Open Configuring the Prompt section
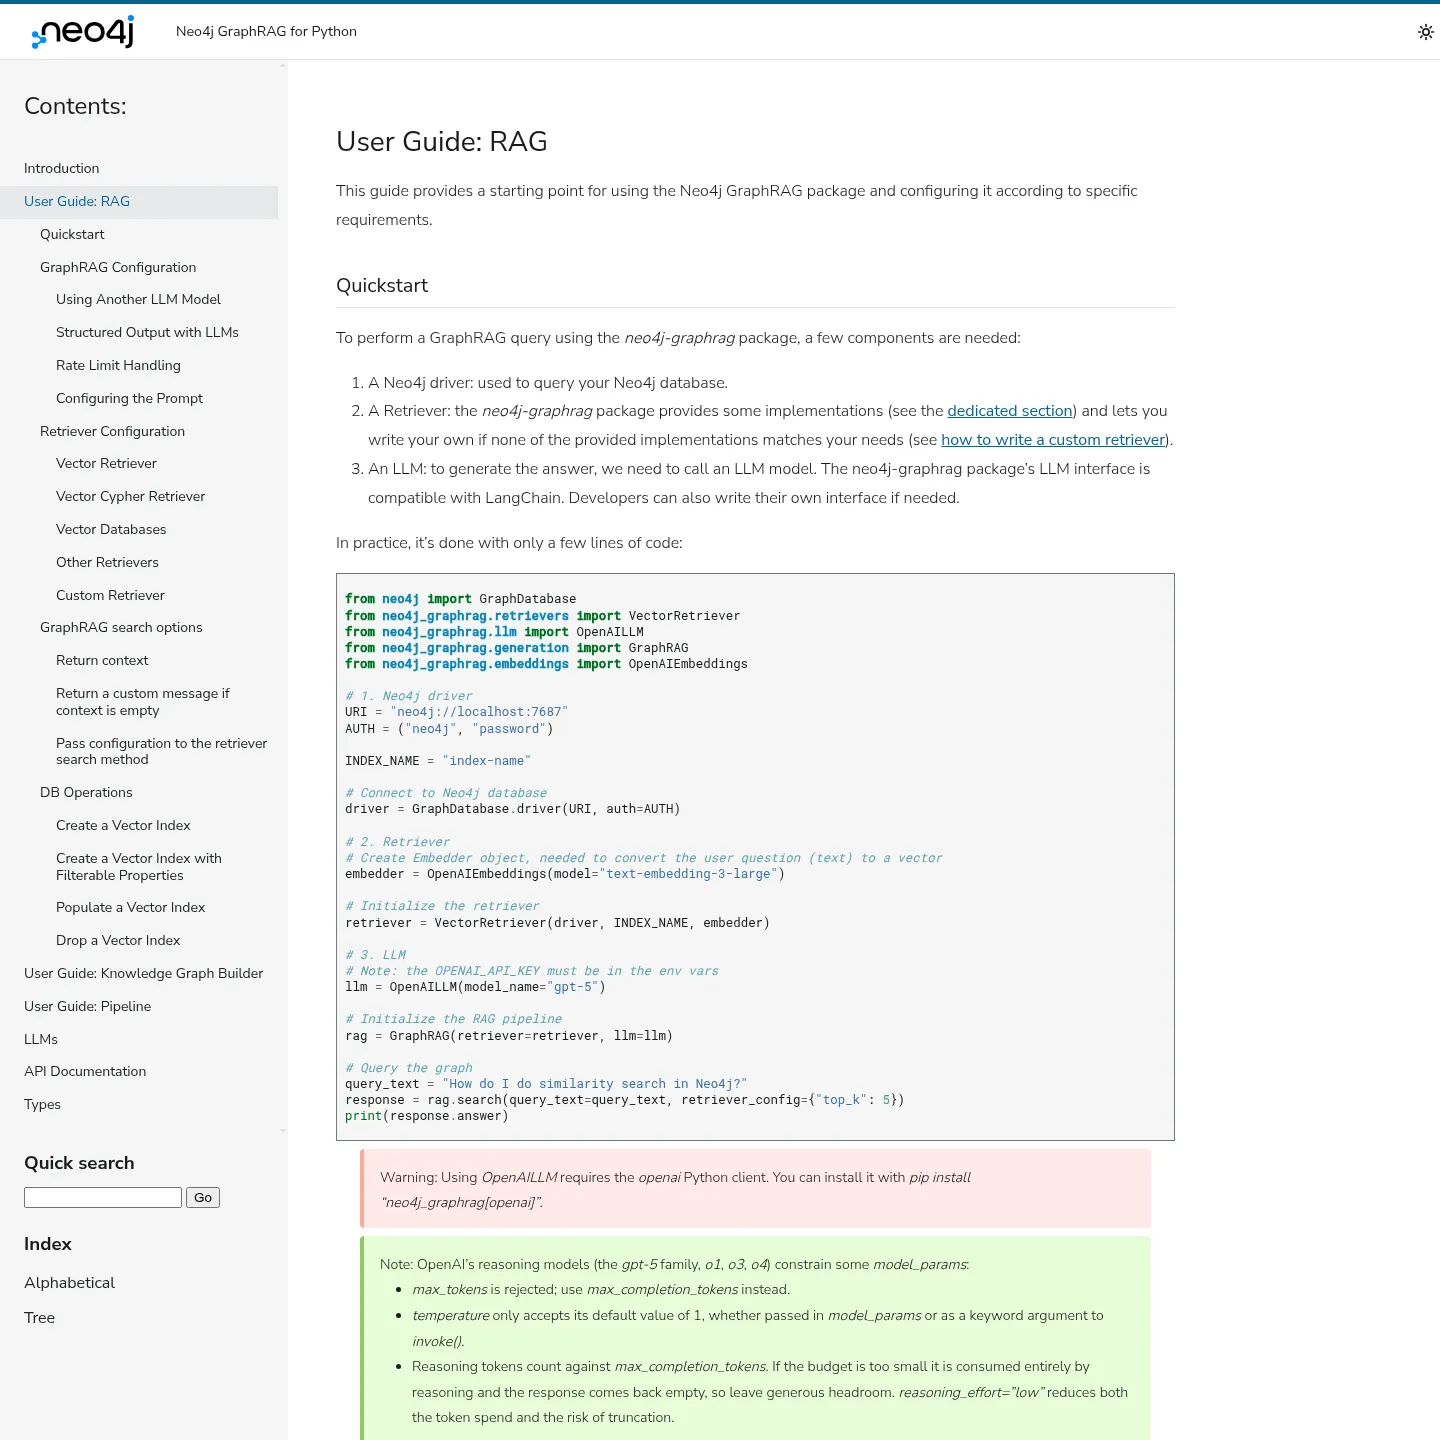Screen dimensions: 1440x1440 point(129,398)
